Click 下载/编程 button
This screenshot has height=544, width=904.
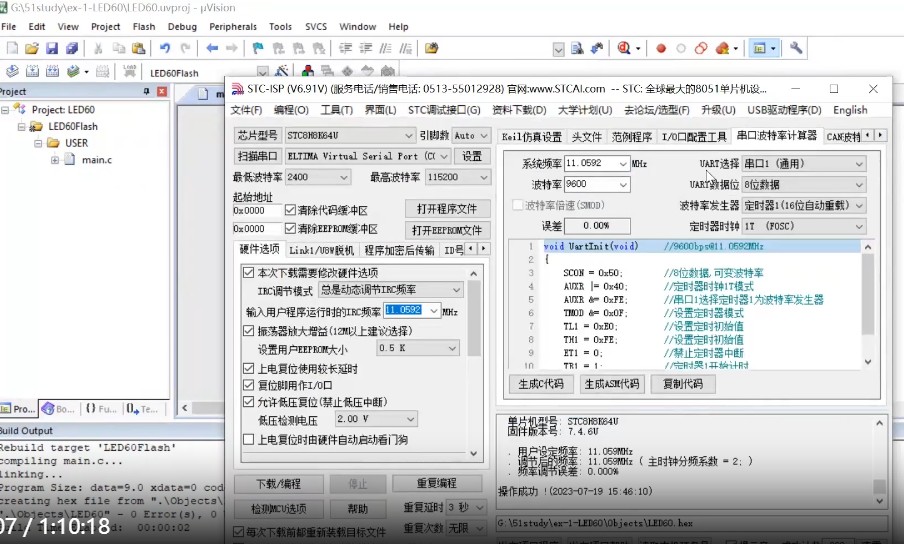(278, 484)
